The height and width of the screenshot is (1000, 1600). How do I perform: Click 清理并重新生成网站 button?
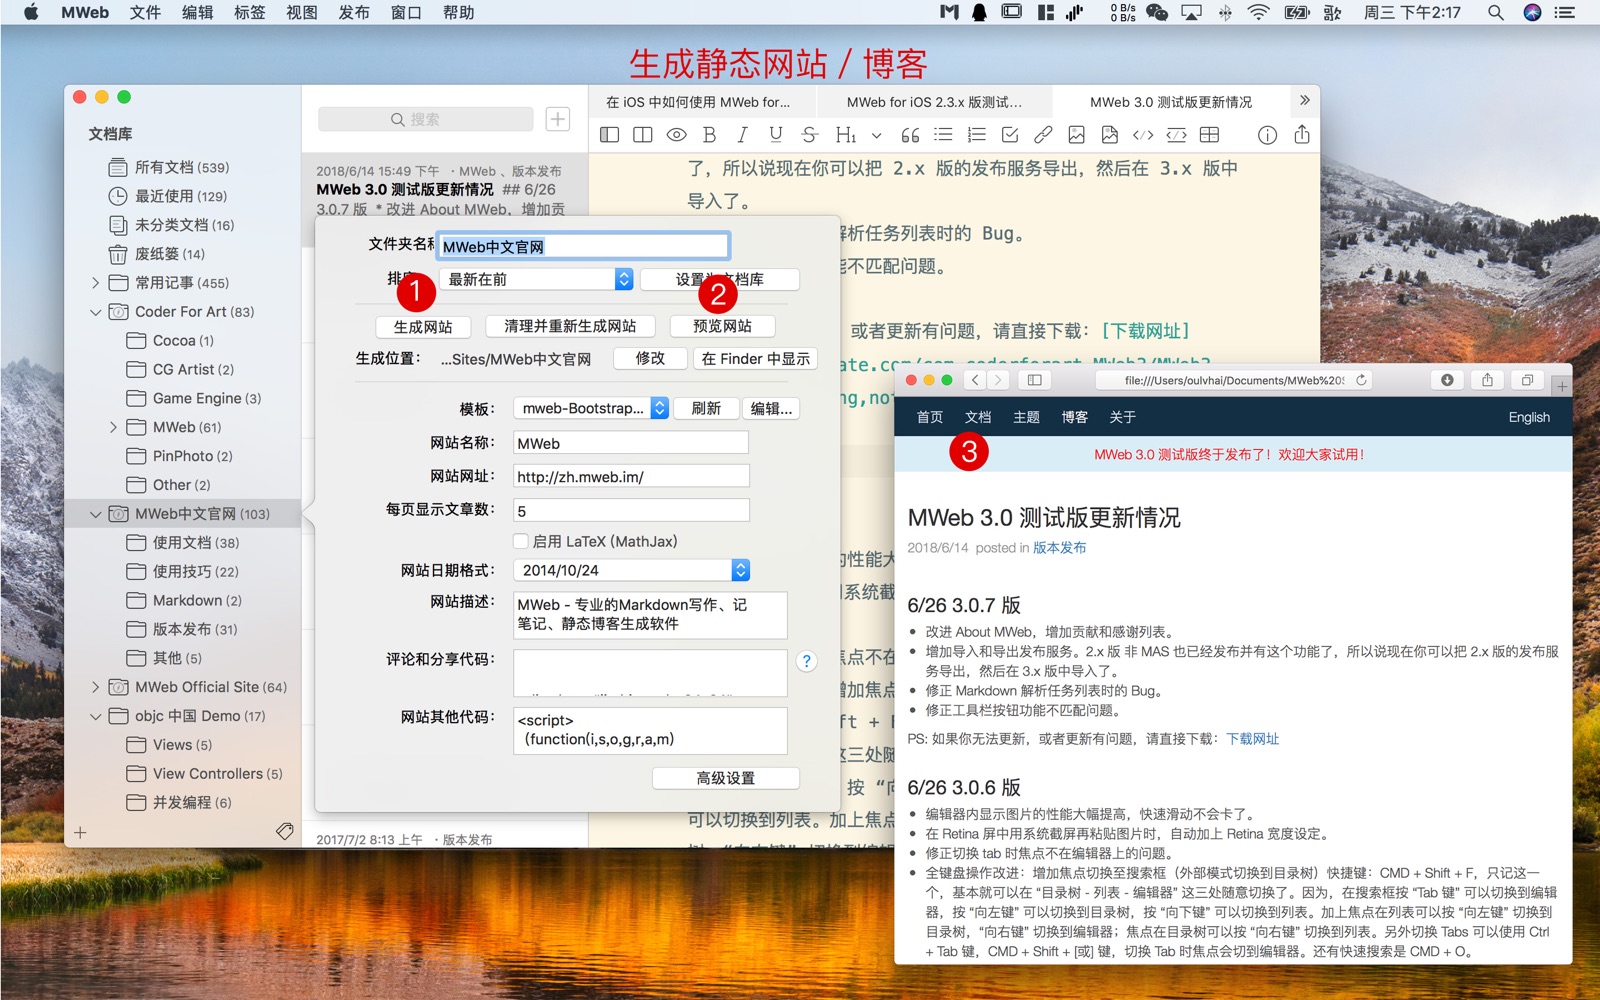[x=570, y=326]
